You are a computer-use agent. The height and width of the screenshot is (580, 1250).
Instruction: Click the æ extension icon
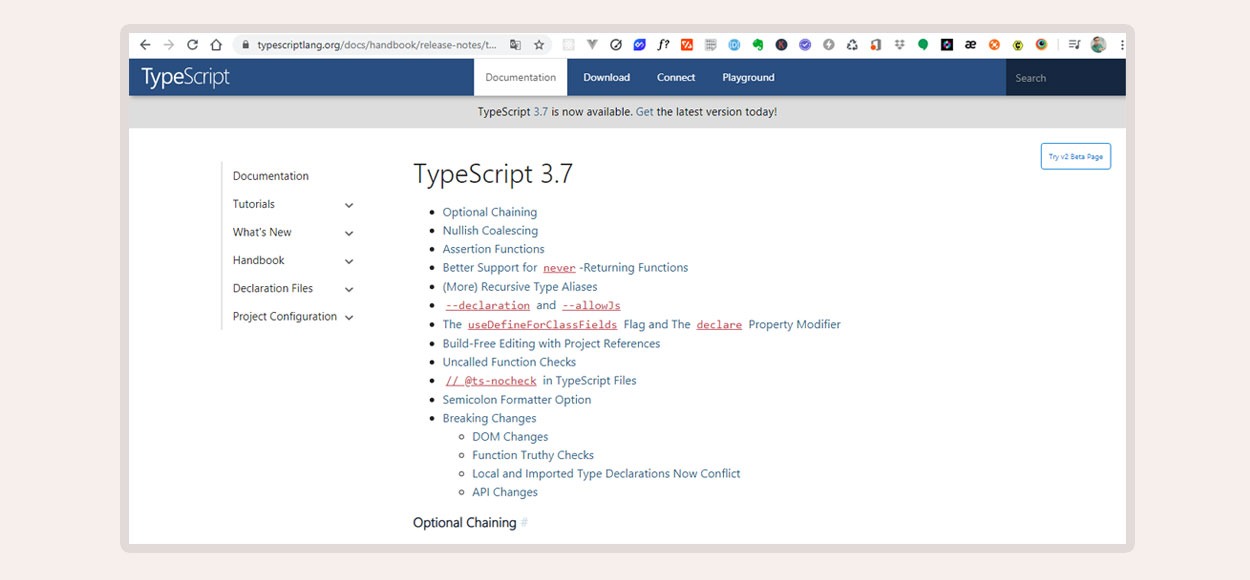[970, 45]
